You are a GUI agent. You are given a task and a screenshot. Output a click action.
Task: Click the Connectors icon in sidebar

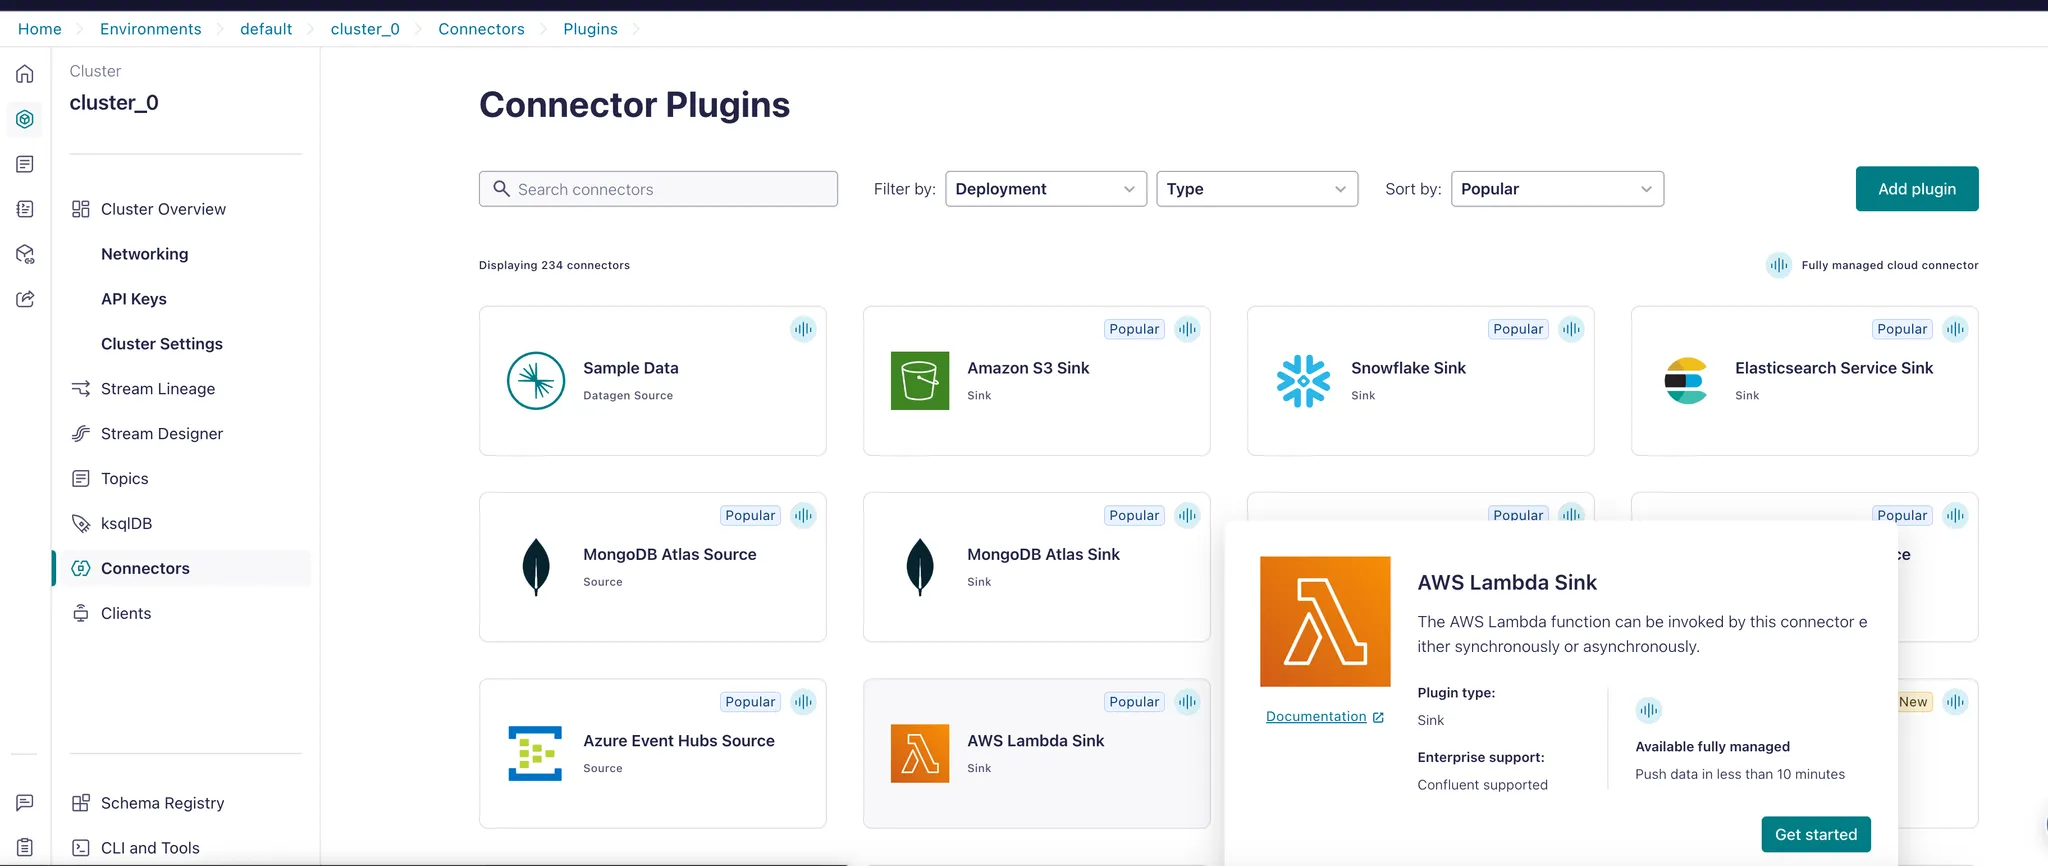81,568
